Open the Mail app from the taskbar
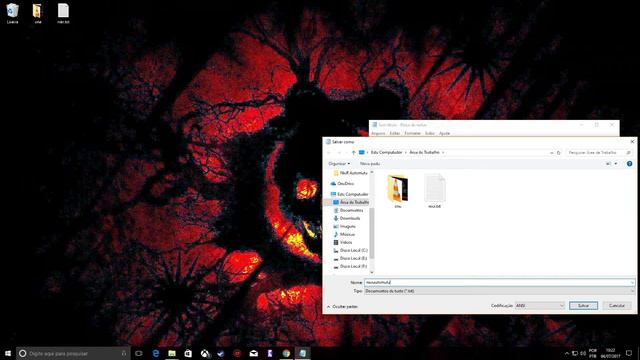Image resolution: width=640 pixels, height=360 pixels. click(253, 353)
